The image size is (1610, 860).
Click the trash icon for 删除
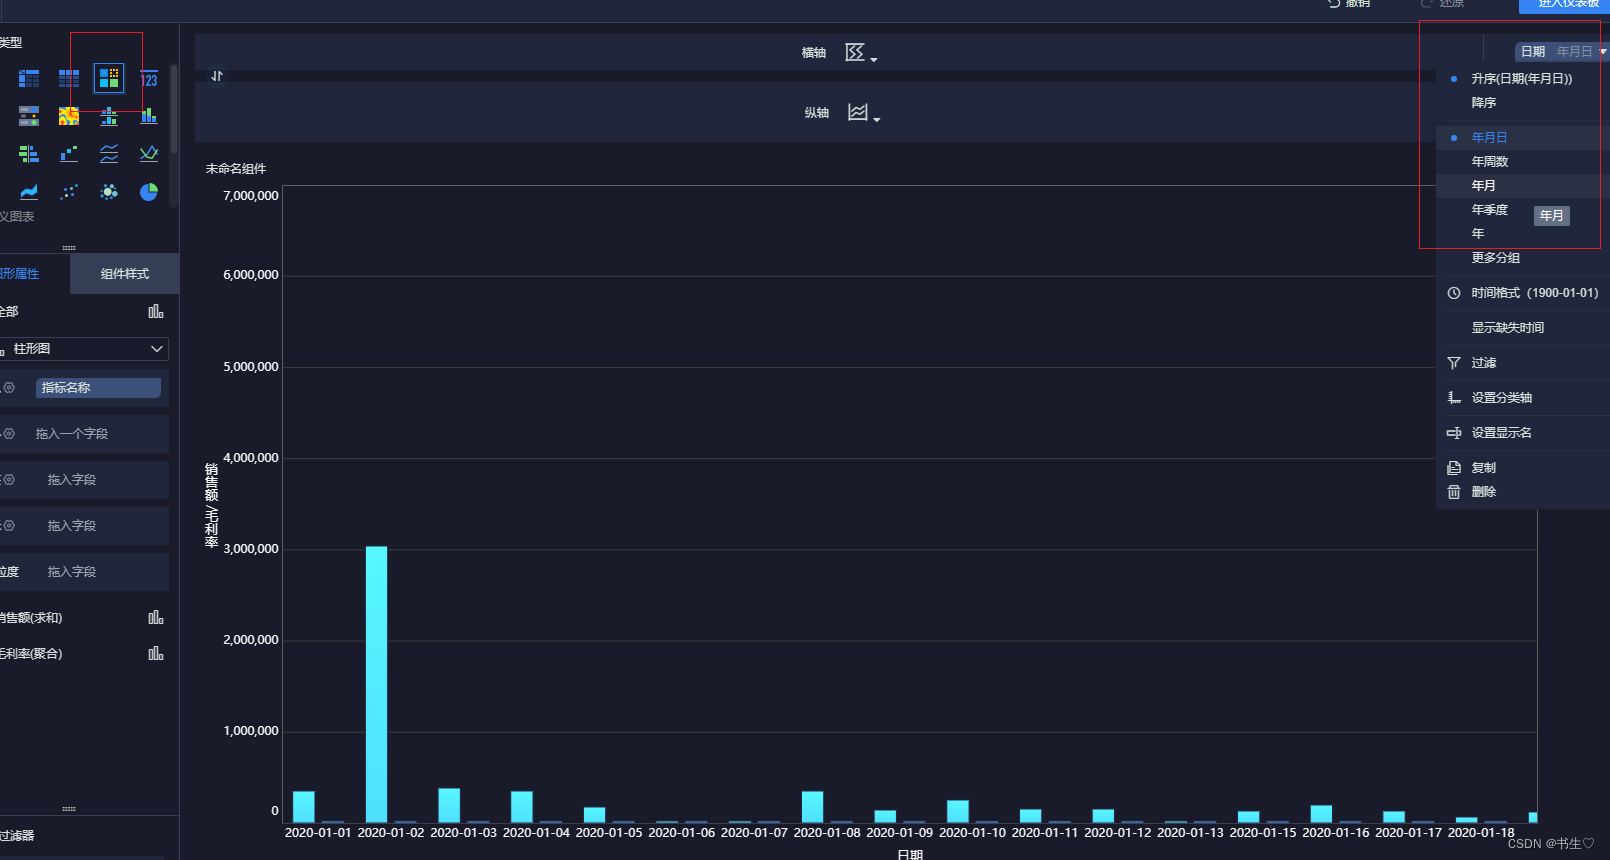coord(1454,492)
